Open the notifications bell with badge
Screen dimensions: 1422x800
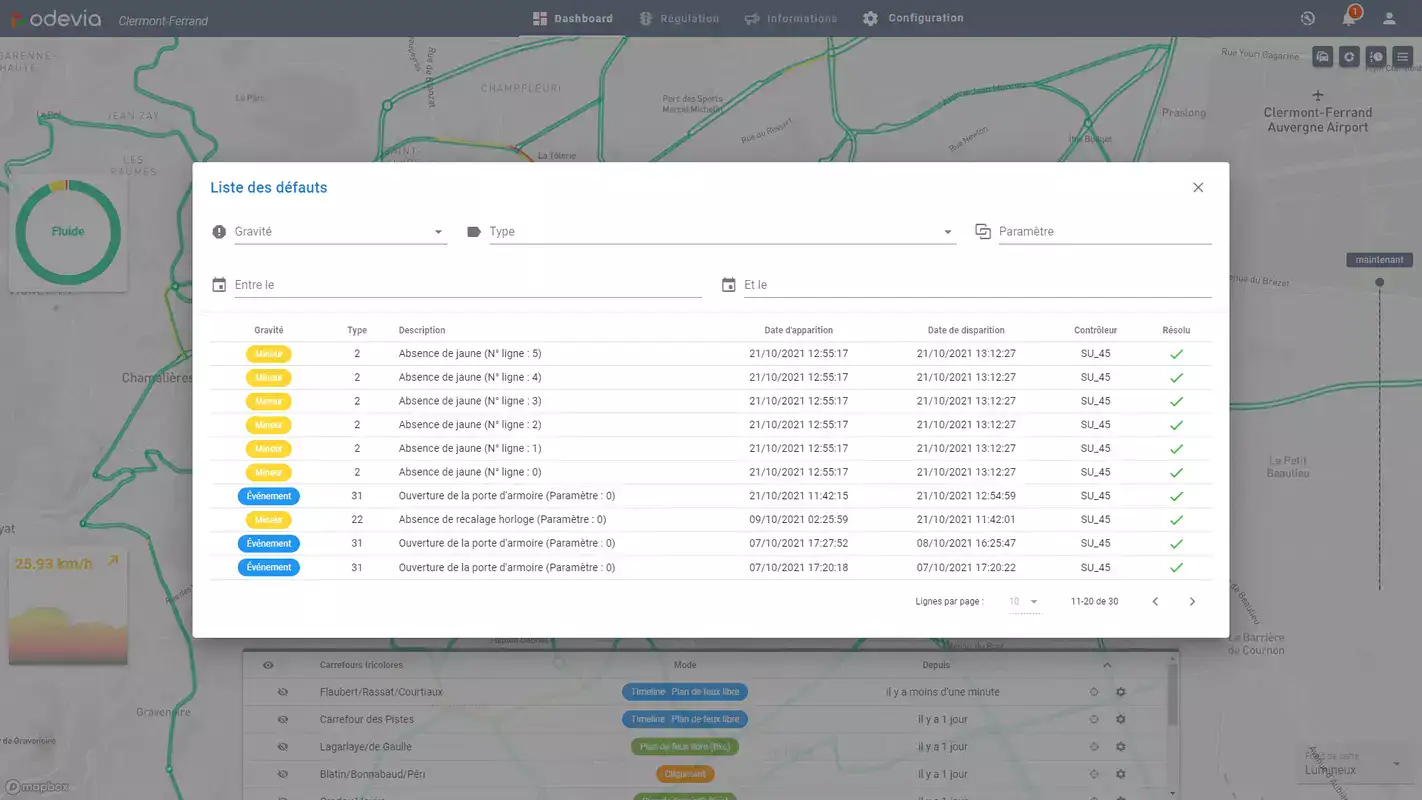[1349, 18]
